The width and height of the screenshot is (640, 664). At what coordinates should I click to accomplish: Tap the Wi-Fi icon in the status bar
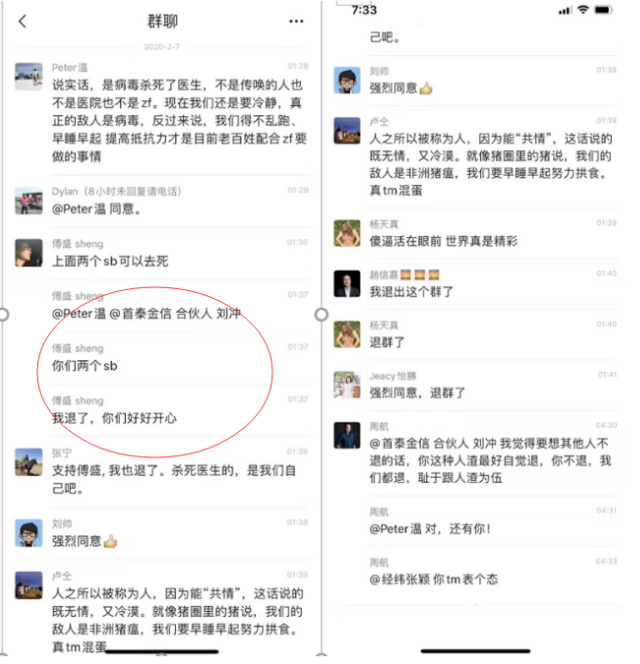tap(583, 10)
